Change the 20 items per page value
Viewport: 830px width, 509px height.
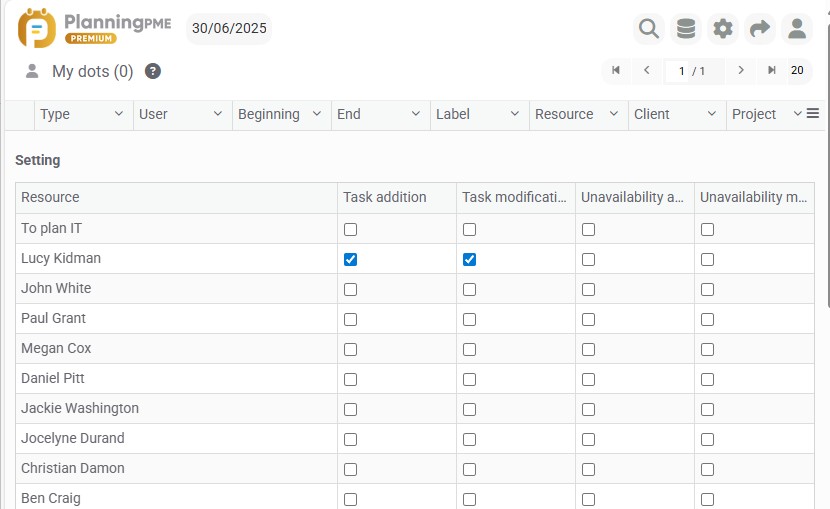(x=797, y=70)
